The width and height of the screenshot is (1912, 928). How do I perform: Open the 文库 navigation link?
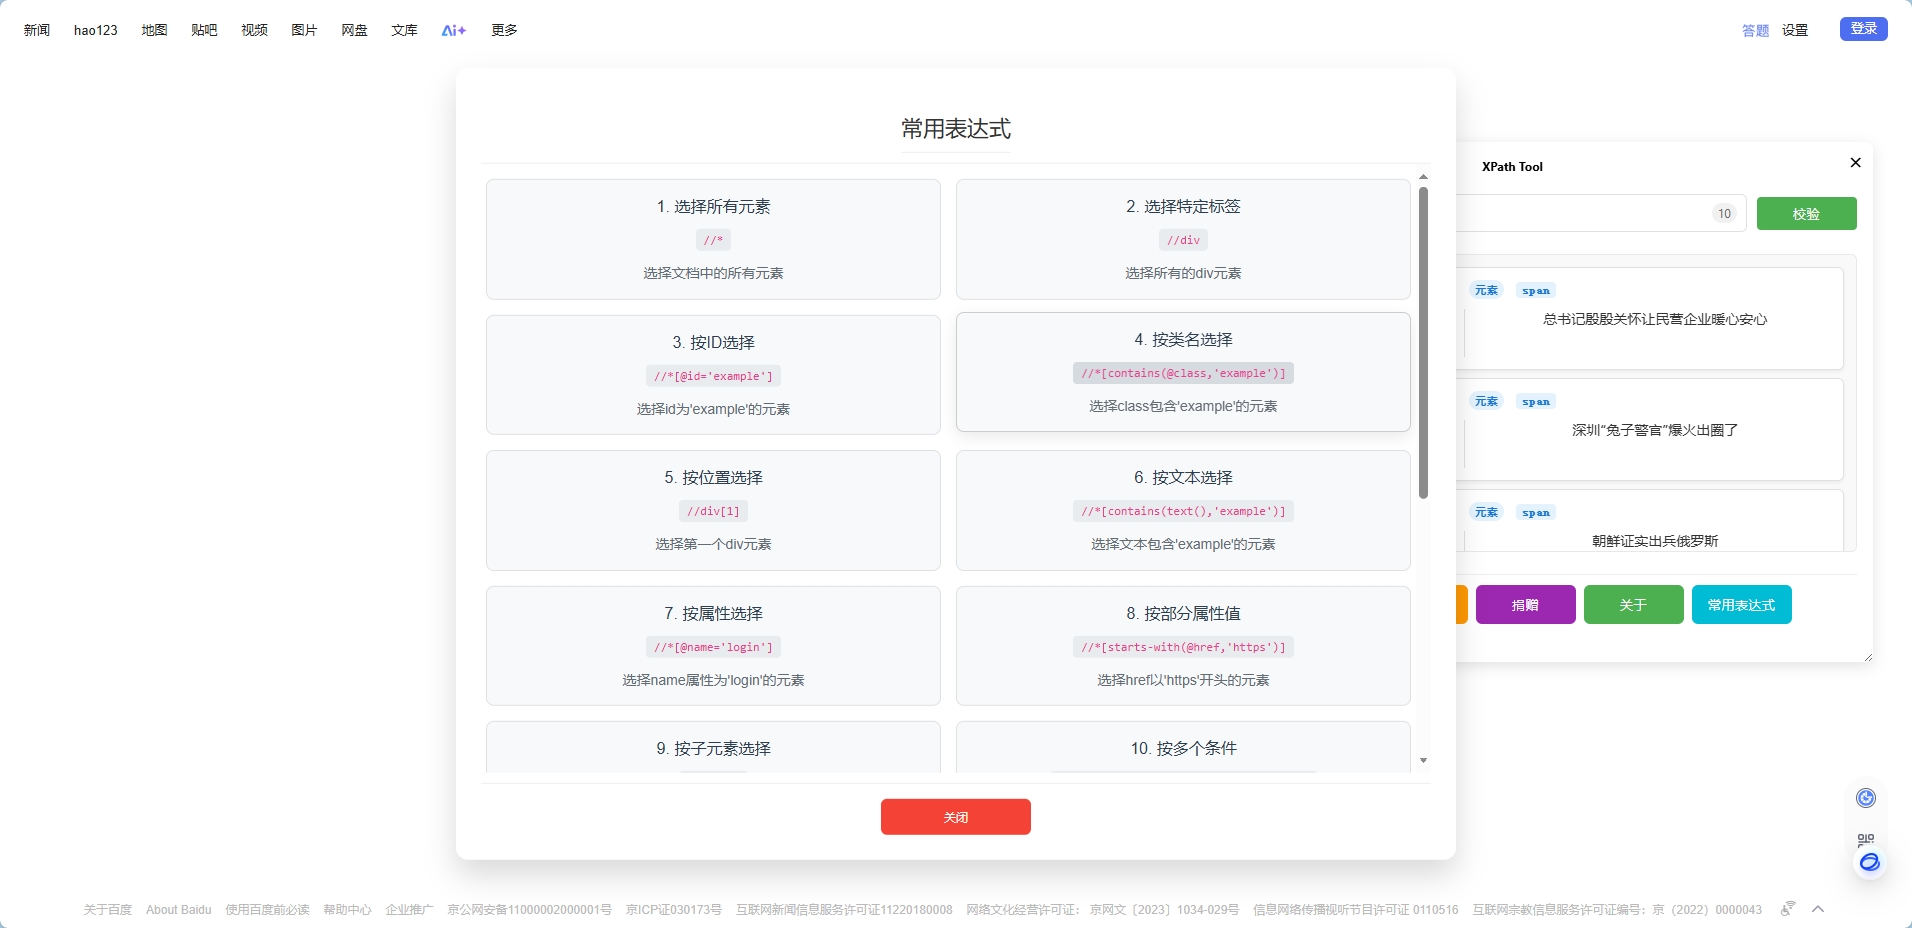point(404,30)
